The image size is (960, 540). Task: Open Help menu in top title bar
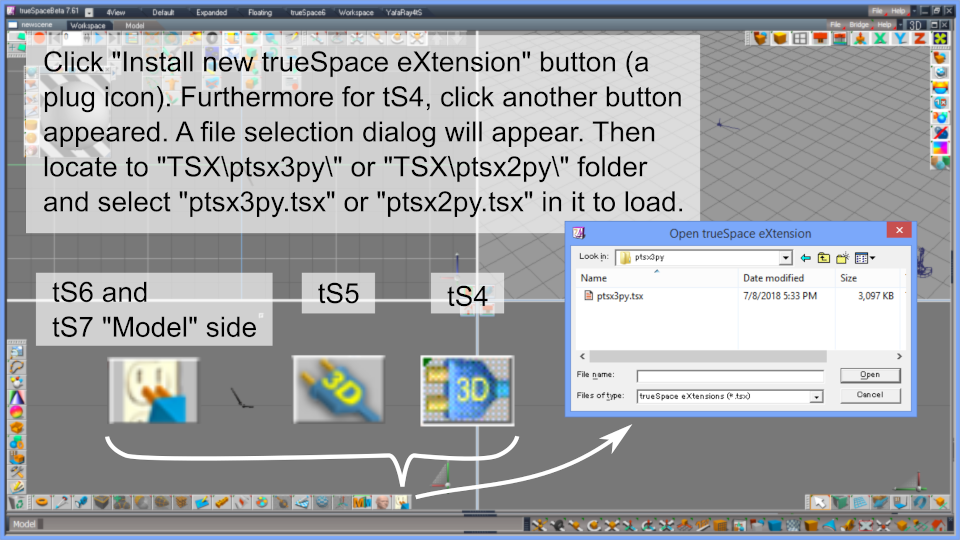pos(898,11)
